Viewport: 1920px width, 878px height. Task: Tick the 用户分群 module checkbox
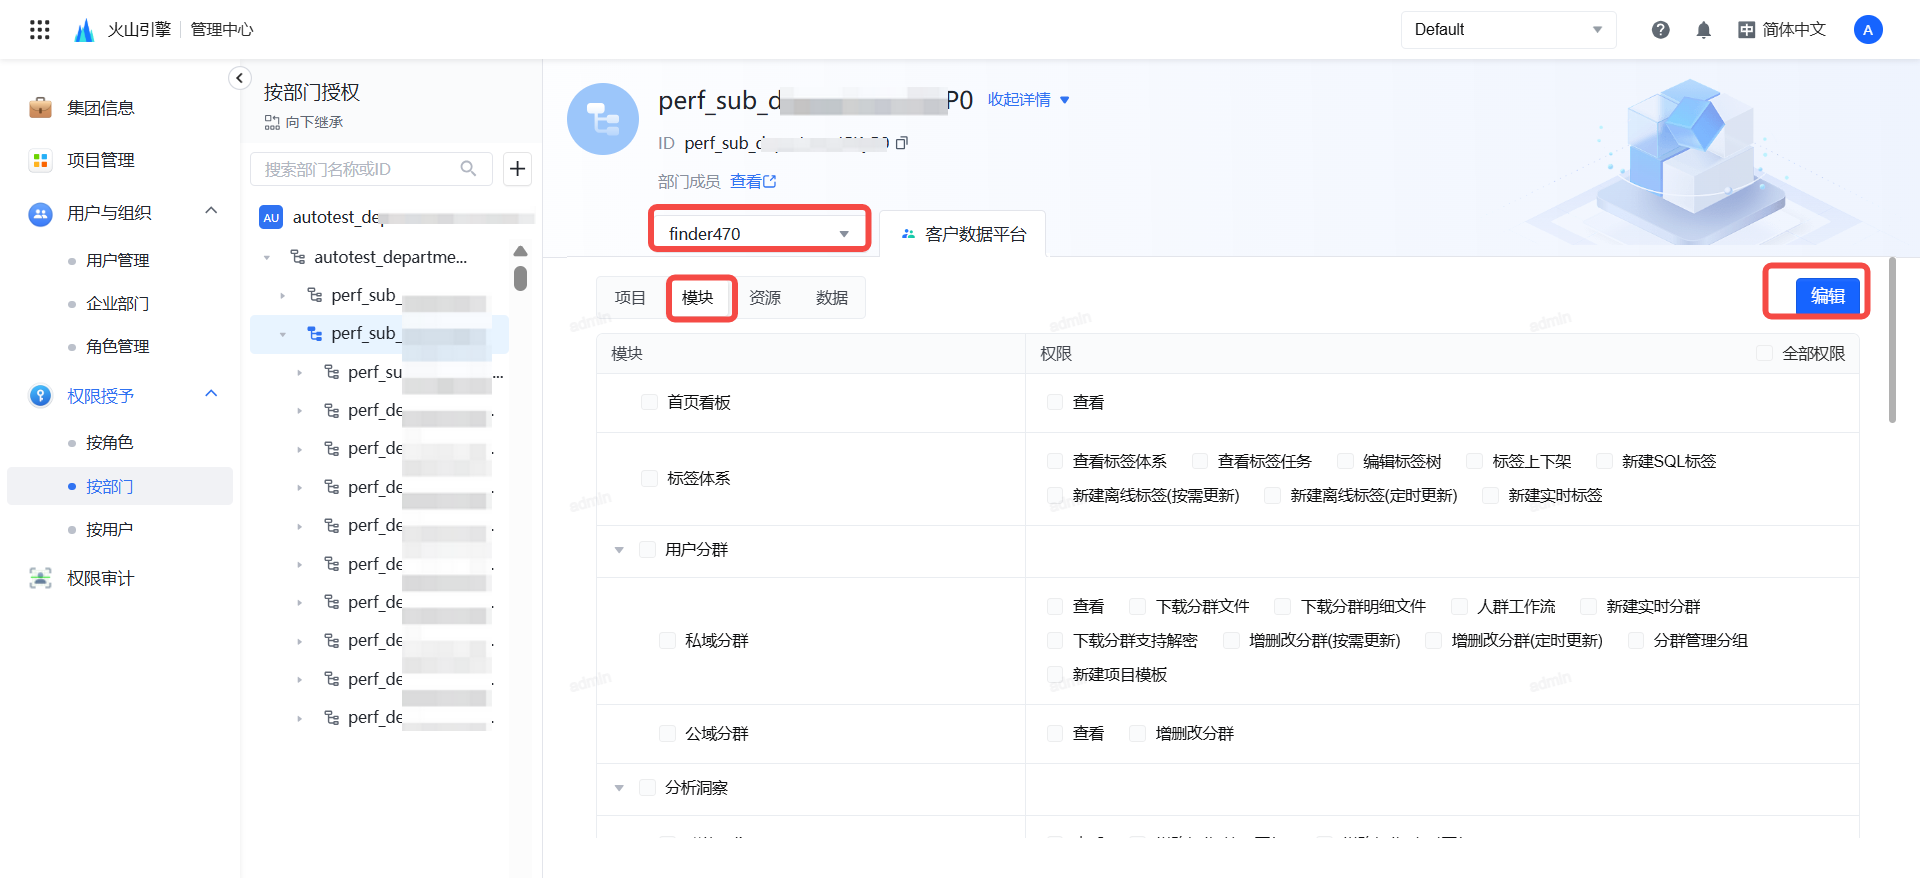(x=647, y=549)
